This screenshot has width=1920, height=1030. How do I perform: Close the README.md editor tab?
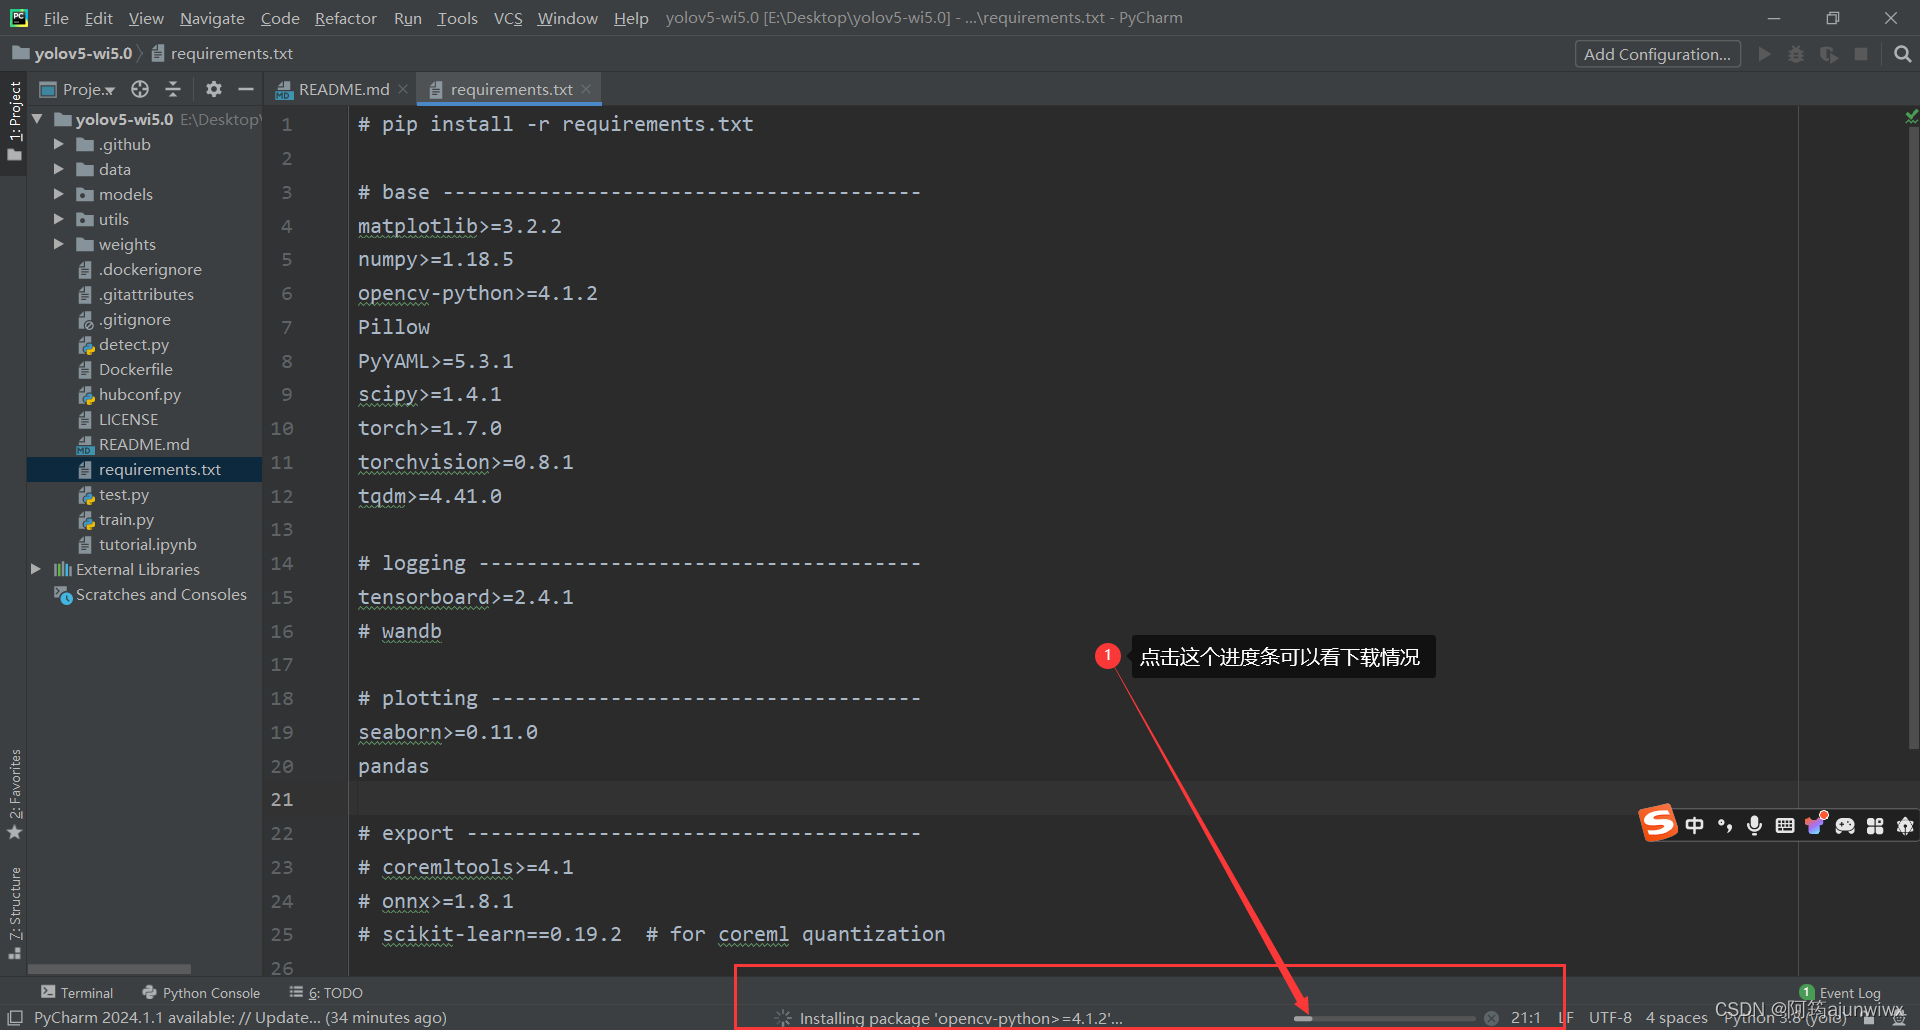403,89
